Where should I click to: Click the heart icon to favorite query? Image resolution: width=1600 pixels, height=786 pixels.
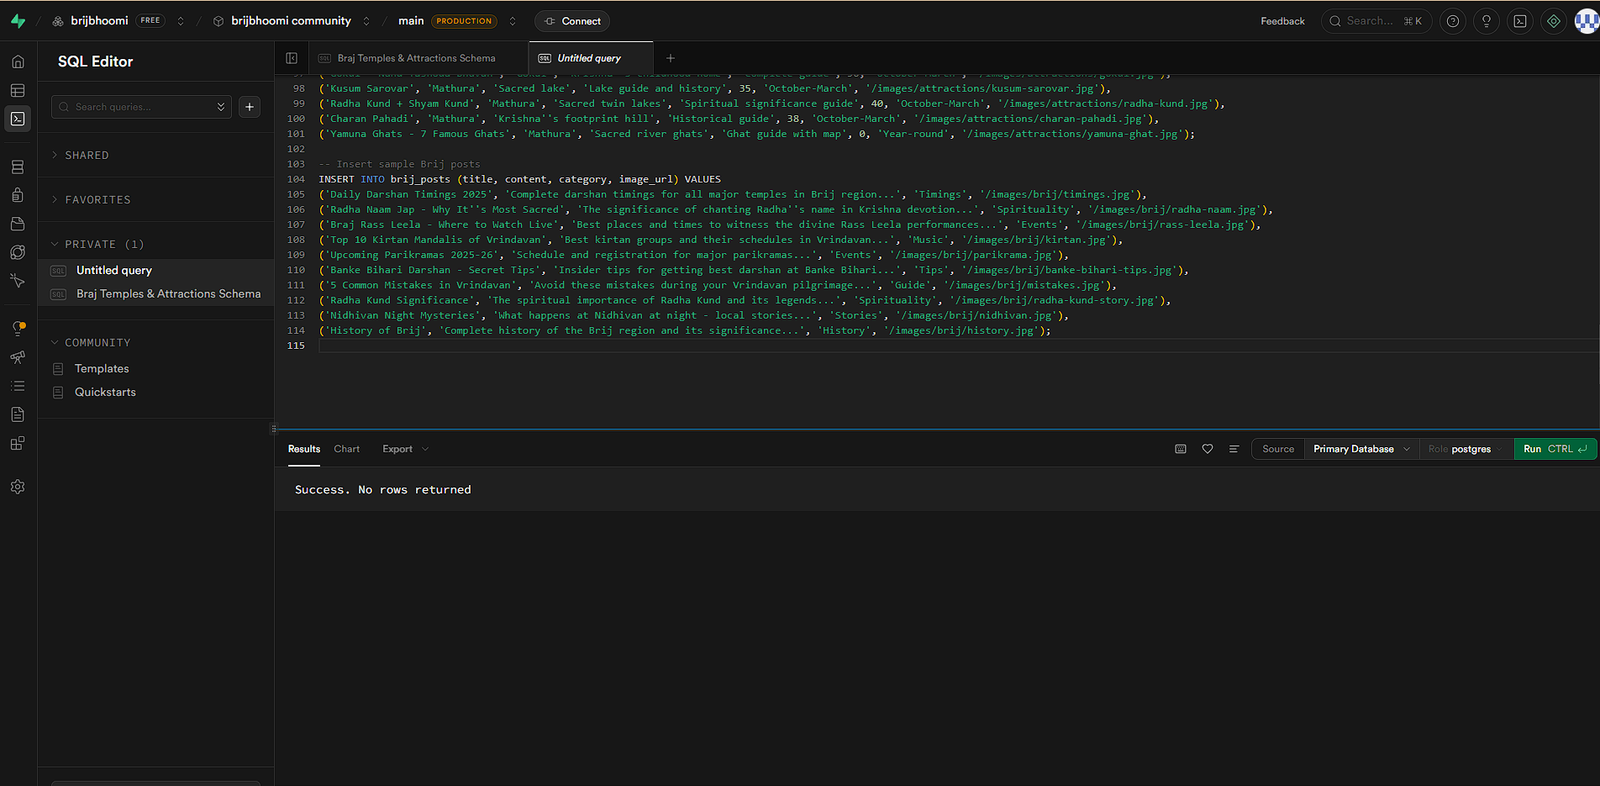click(x=1207, y=449)
